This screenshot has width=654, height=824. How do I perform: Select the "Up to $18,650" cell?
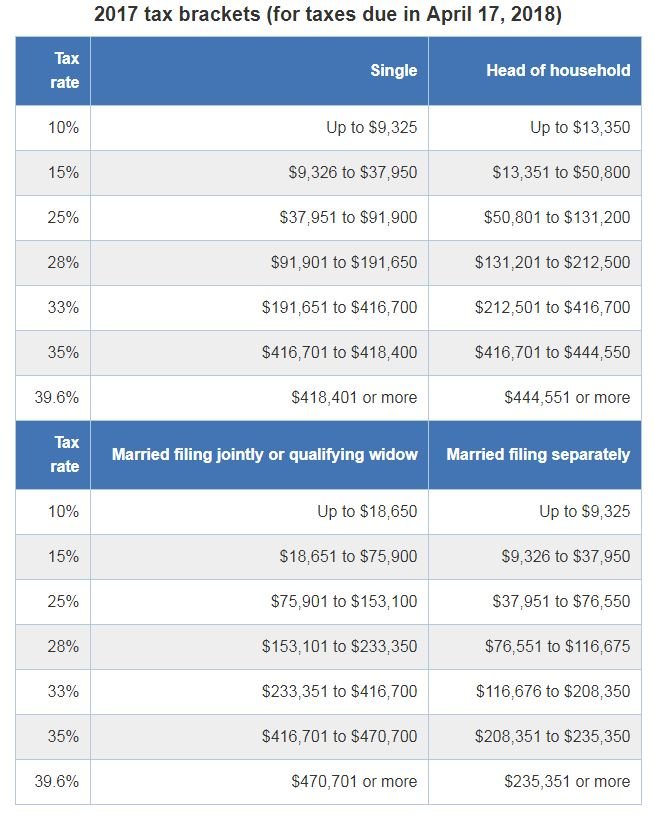[367, 511]
